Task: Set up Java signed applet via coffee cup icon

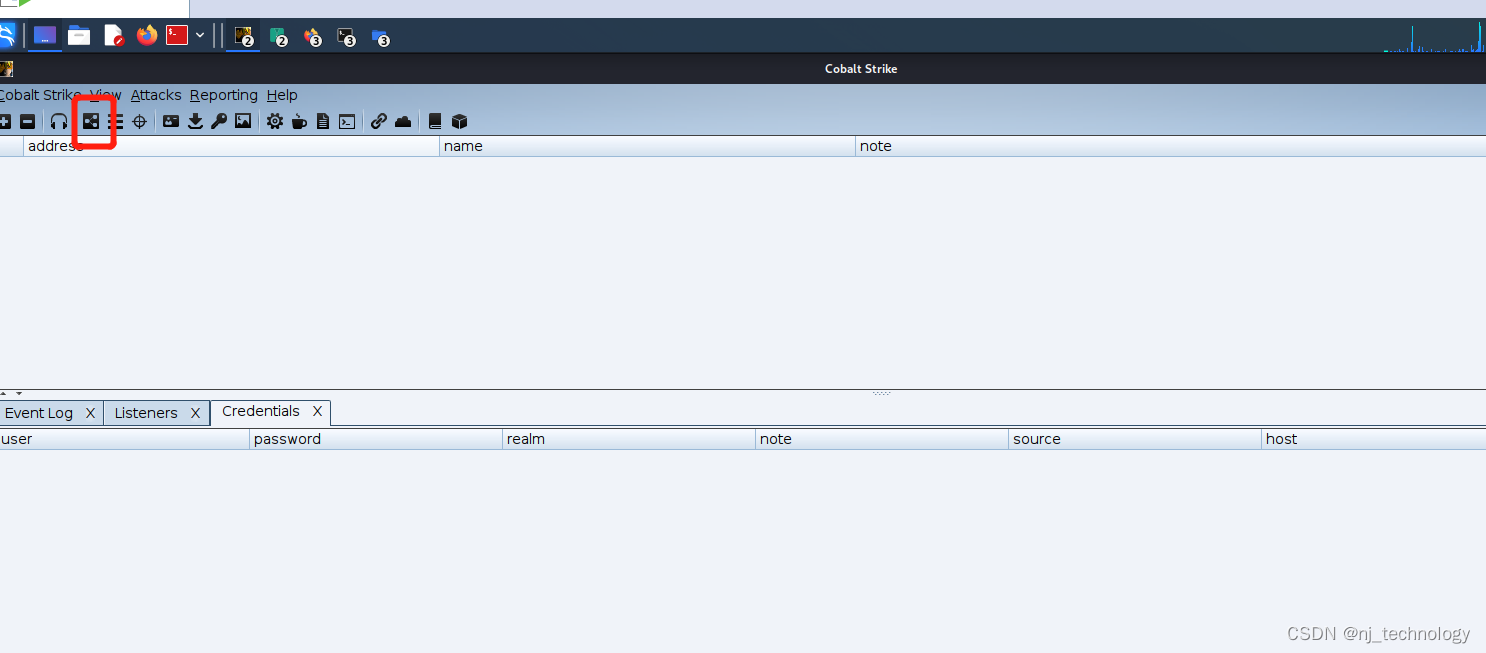Action: [x=299, y=122]
